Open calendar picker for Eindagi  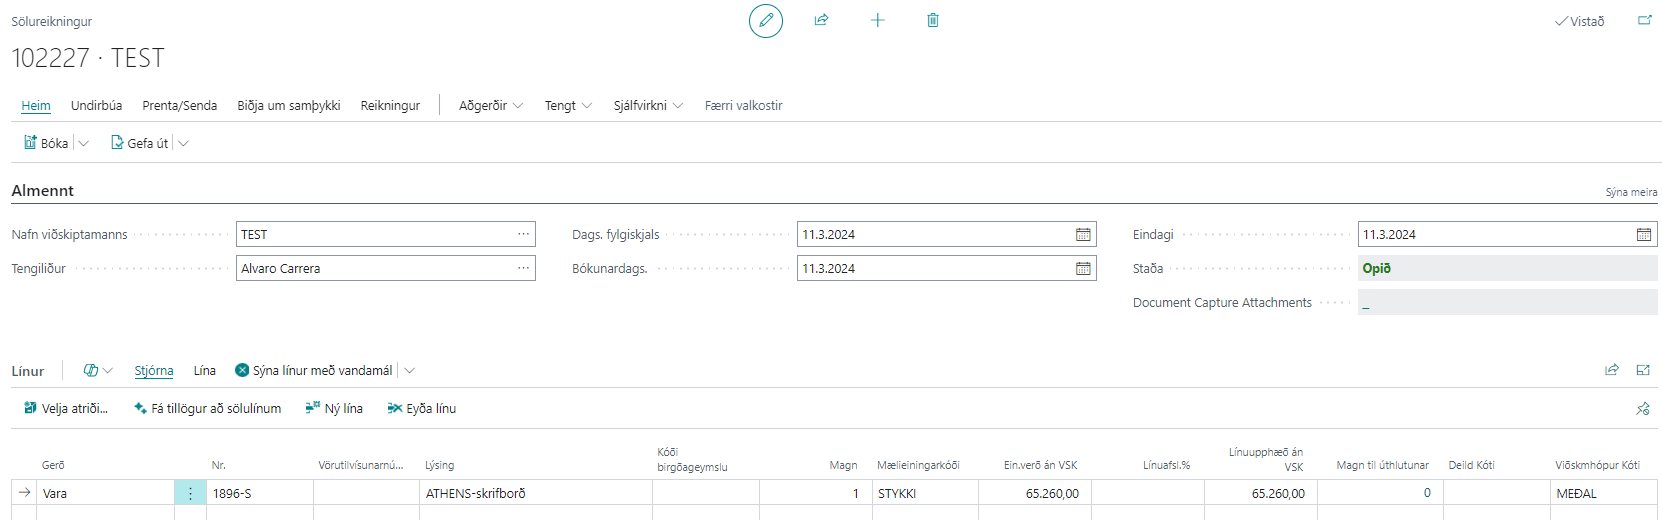(1643, 235)
